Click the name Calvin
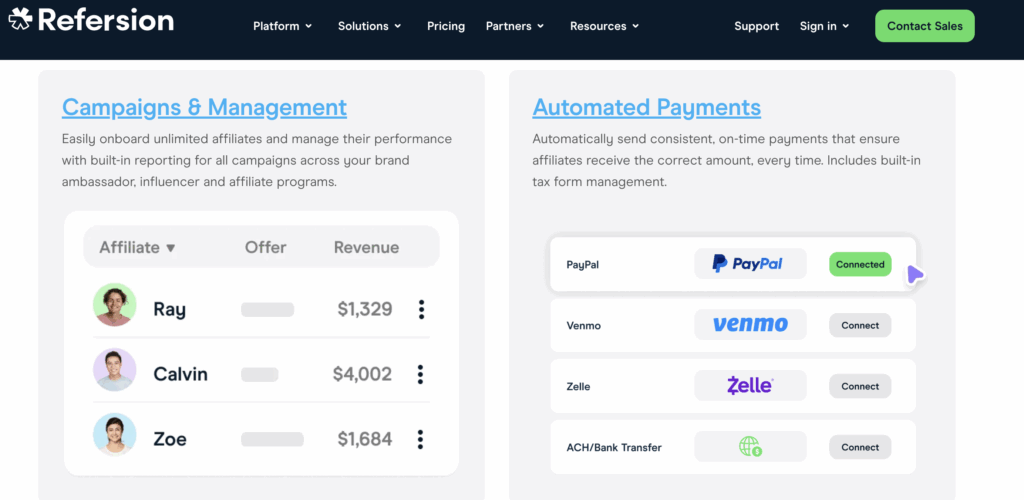Image resolution: width=1024 pixels, height=500 pixels. 181,374
